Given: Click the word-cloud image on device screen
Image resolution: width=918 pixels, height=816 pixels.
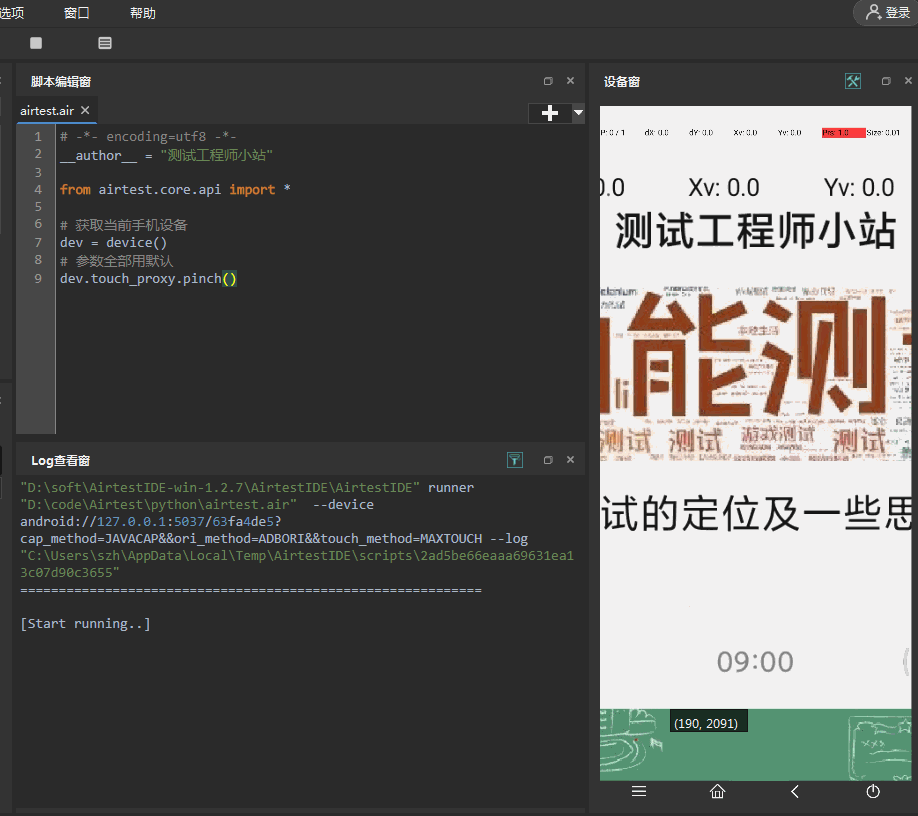Looking at the screenshot, I should tap(755, 372).
